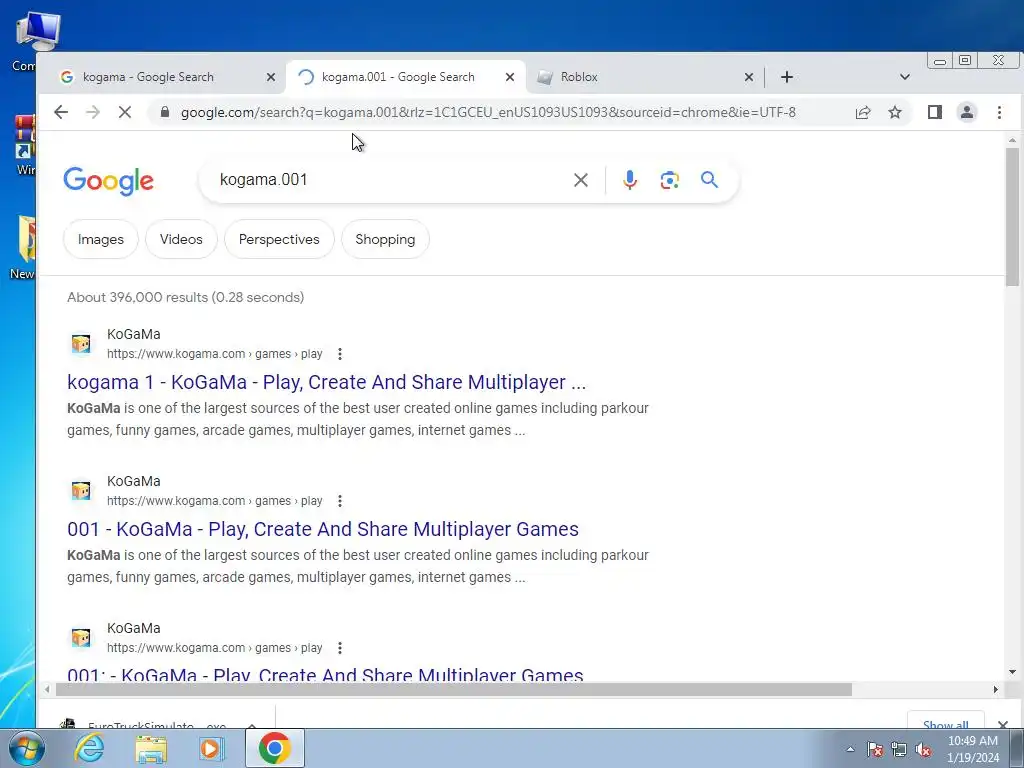Open the Windows Start menu
1024x768 pixels.
coord(26,748)
